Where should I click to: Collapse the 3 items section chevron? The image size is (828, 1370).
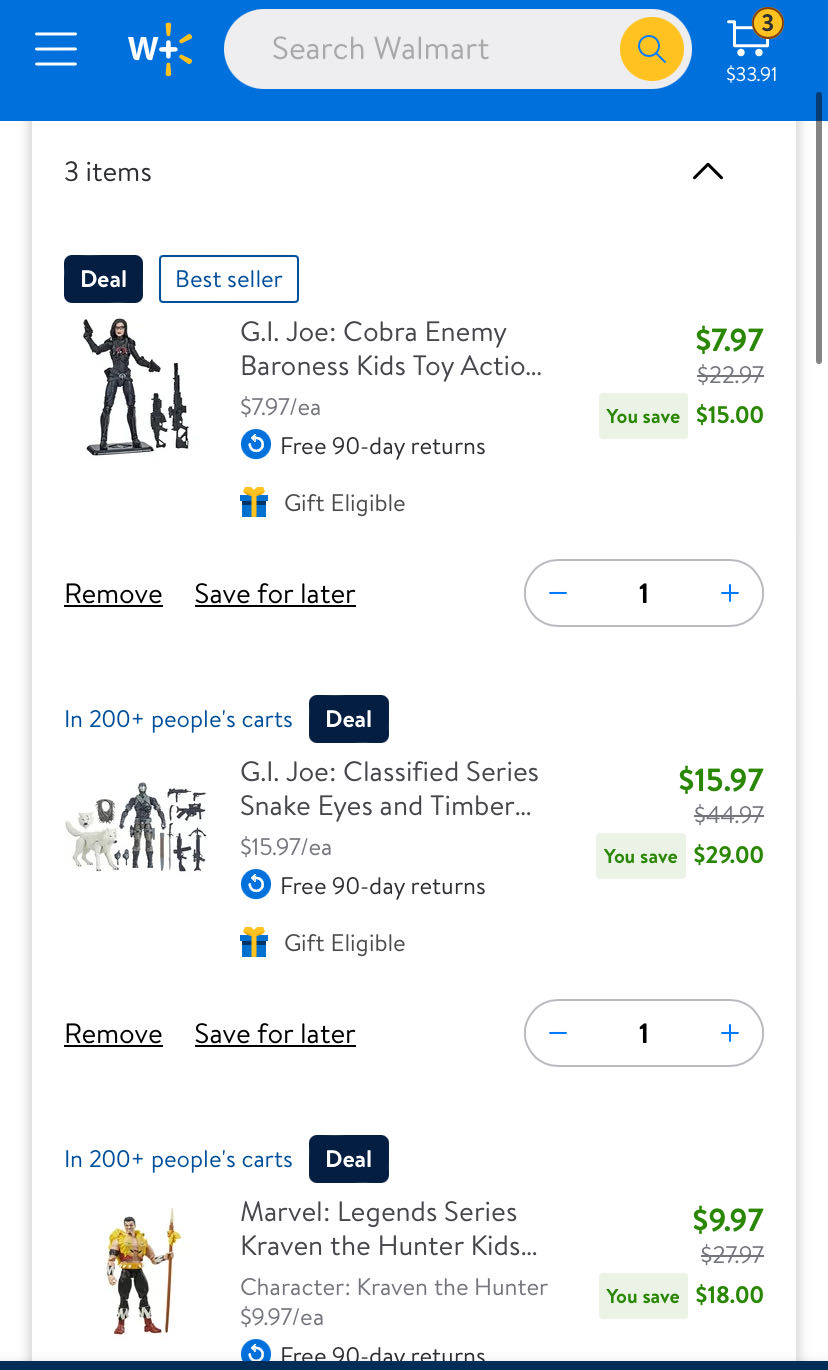tap(707, 172)
